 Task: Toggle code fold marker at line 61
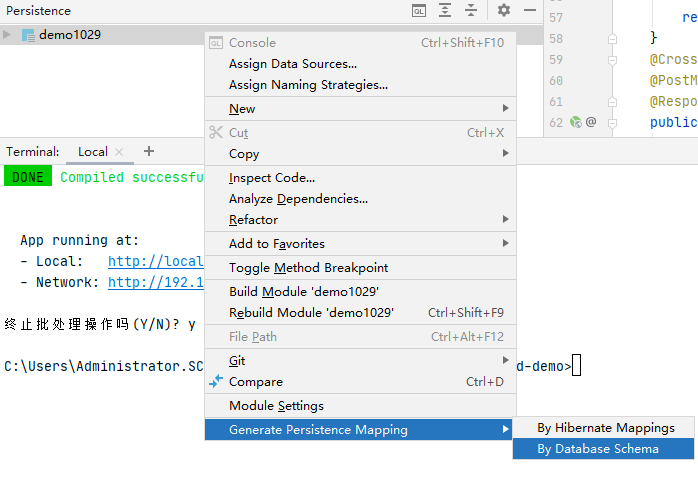click(612, 102)
